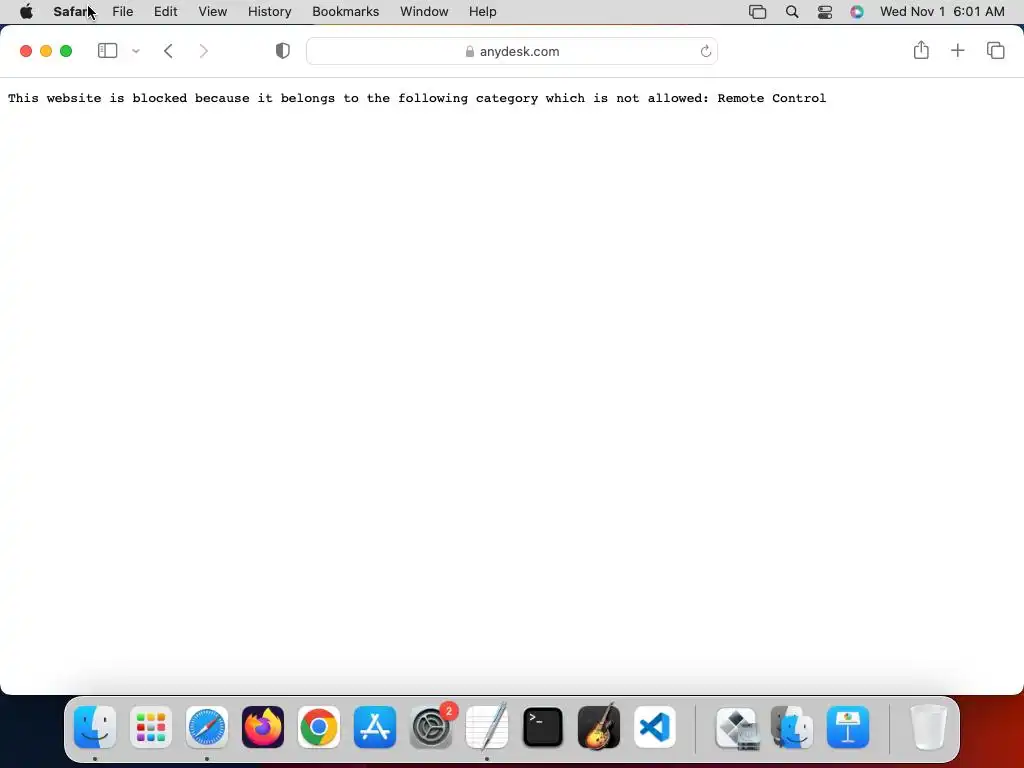The width and height of the screenshot is (1024, 768).
Task: Open the App Store from the Dock
Action: 375,727
